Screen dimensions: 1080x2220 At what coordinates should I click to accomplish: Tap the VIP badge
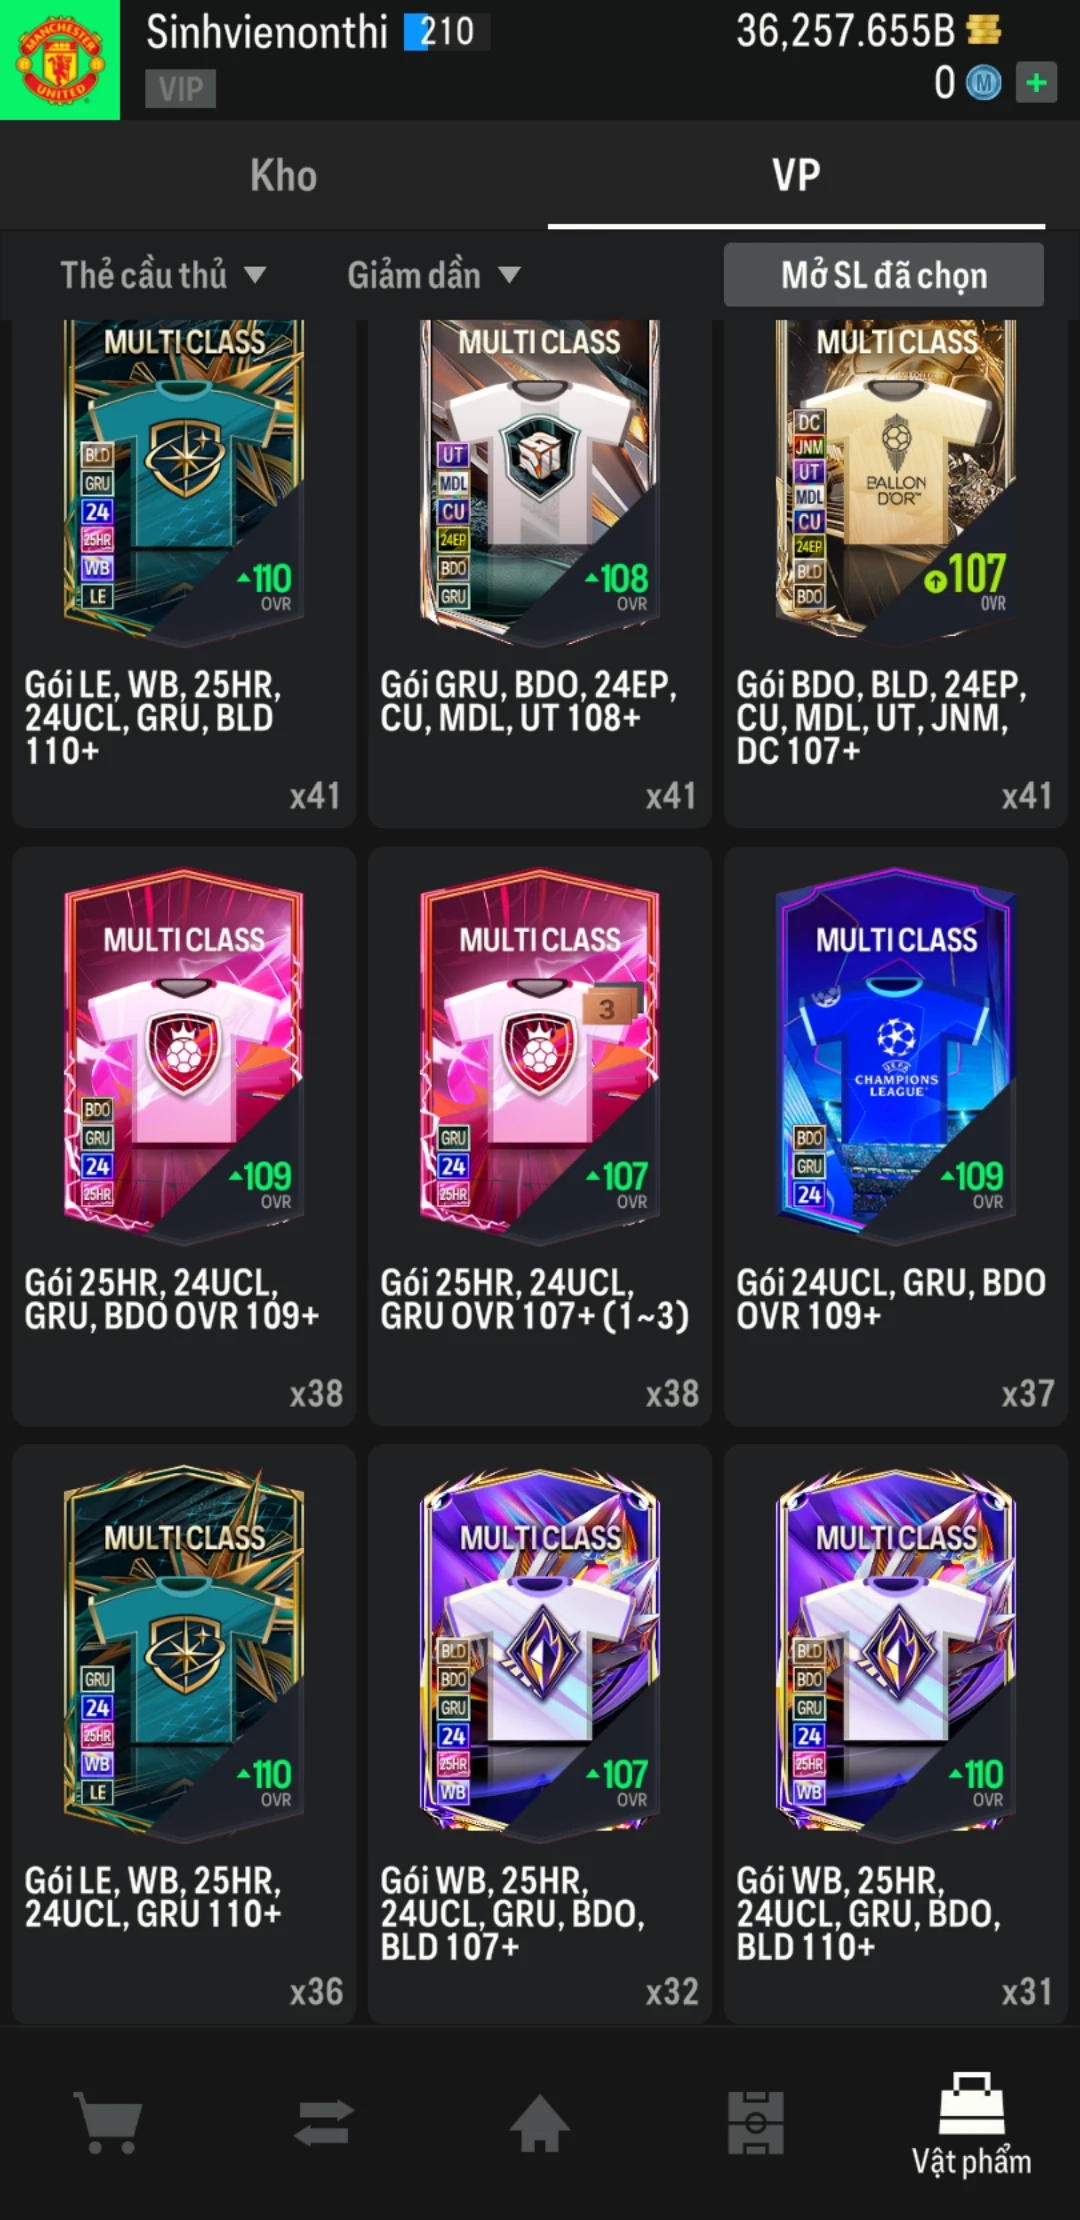pyautogui.click(x=180, y=89)
